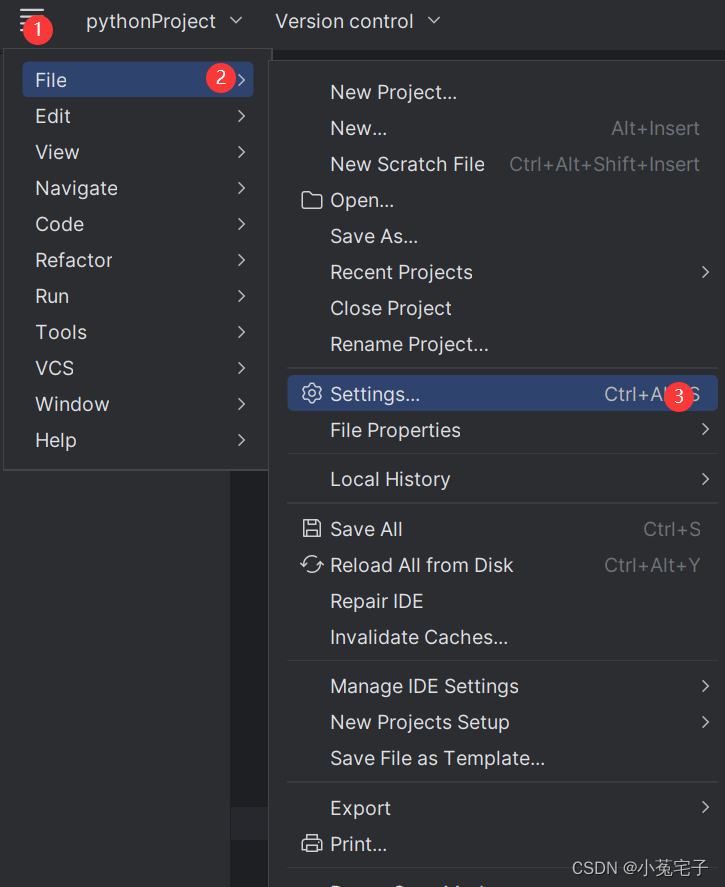
Task: Select Close Project menu entry
Action: [391, 308]
